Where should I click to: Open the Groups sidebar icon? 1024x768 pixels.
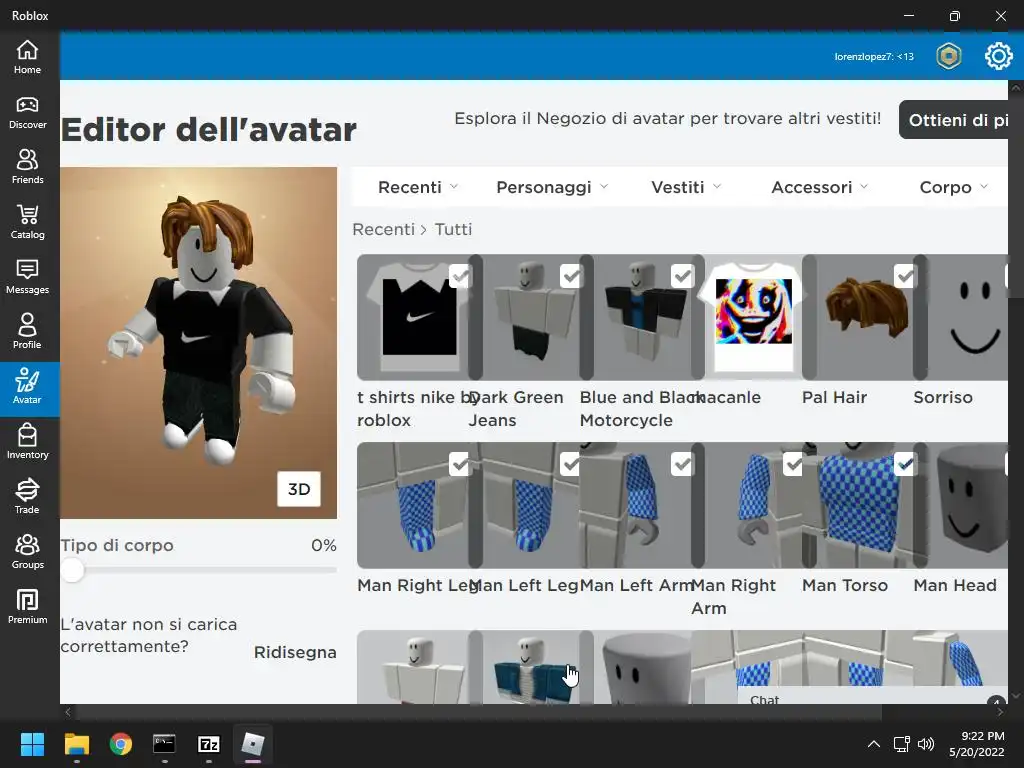point(27,552)
